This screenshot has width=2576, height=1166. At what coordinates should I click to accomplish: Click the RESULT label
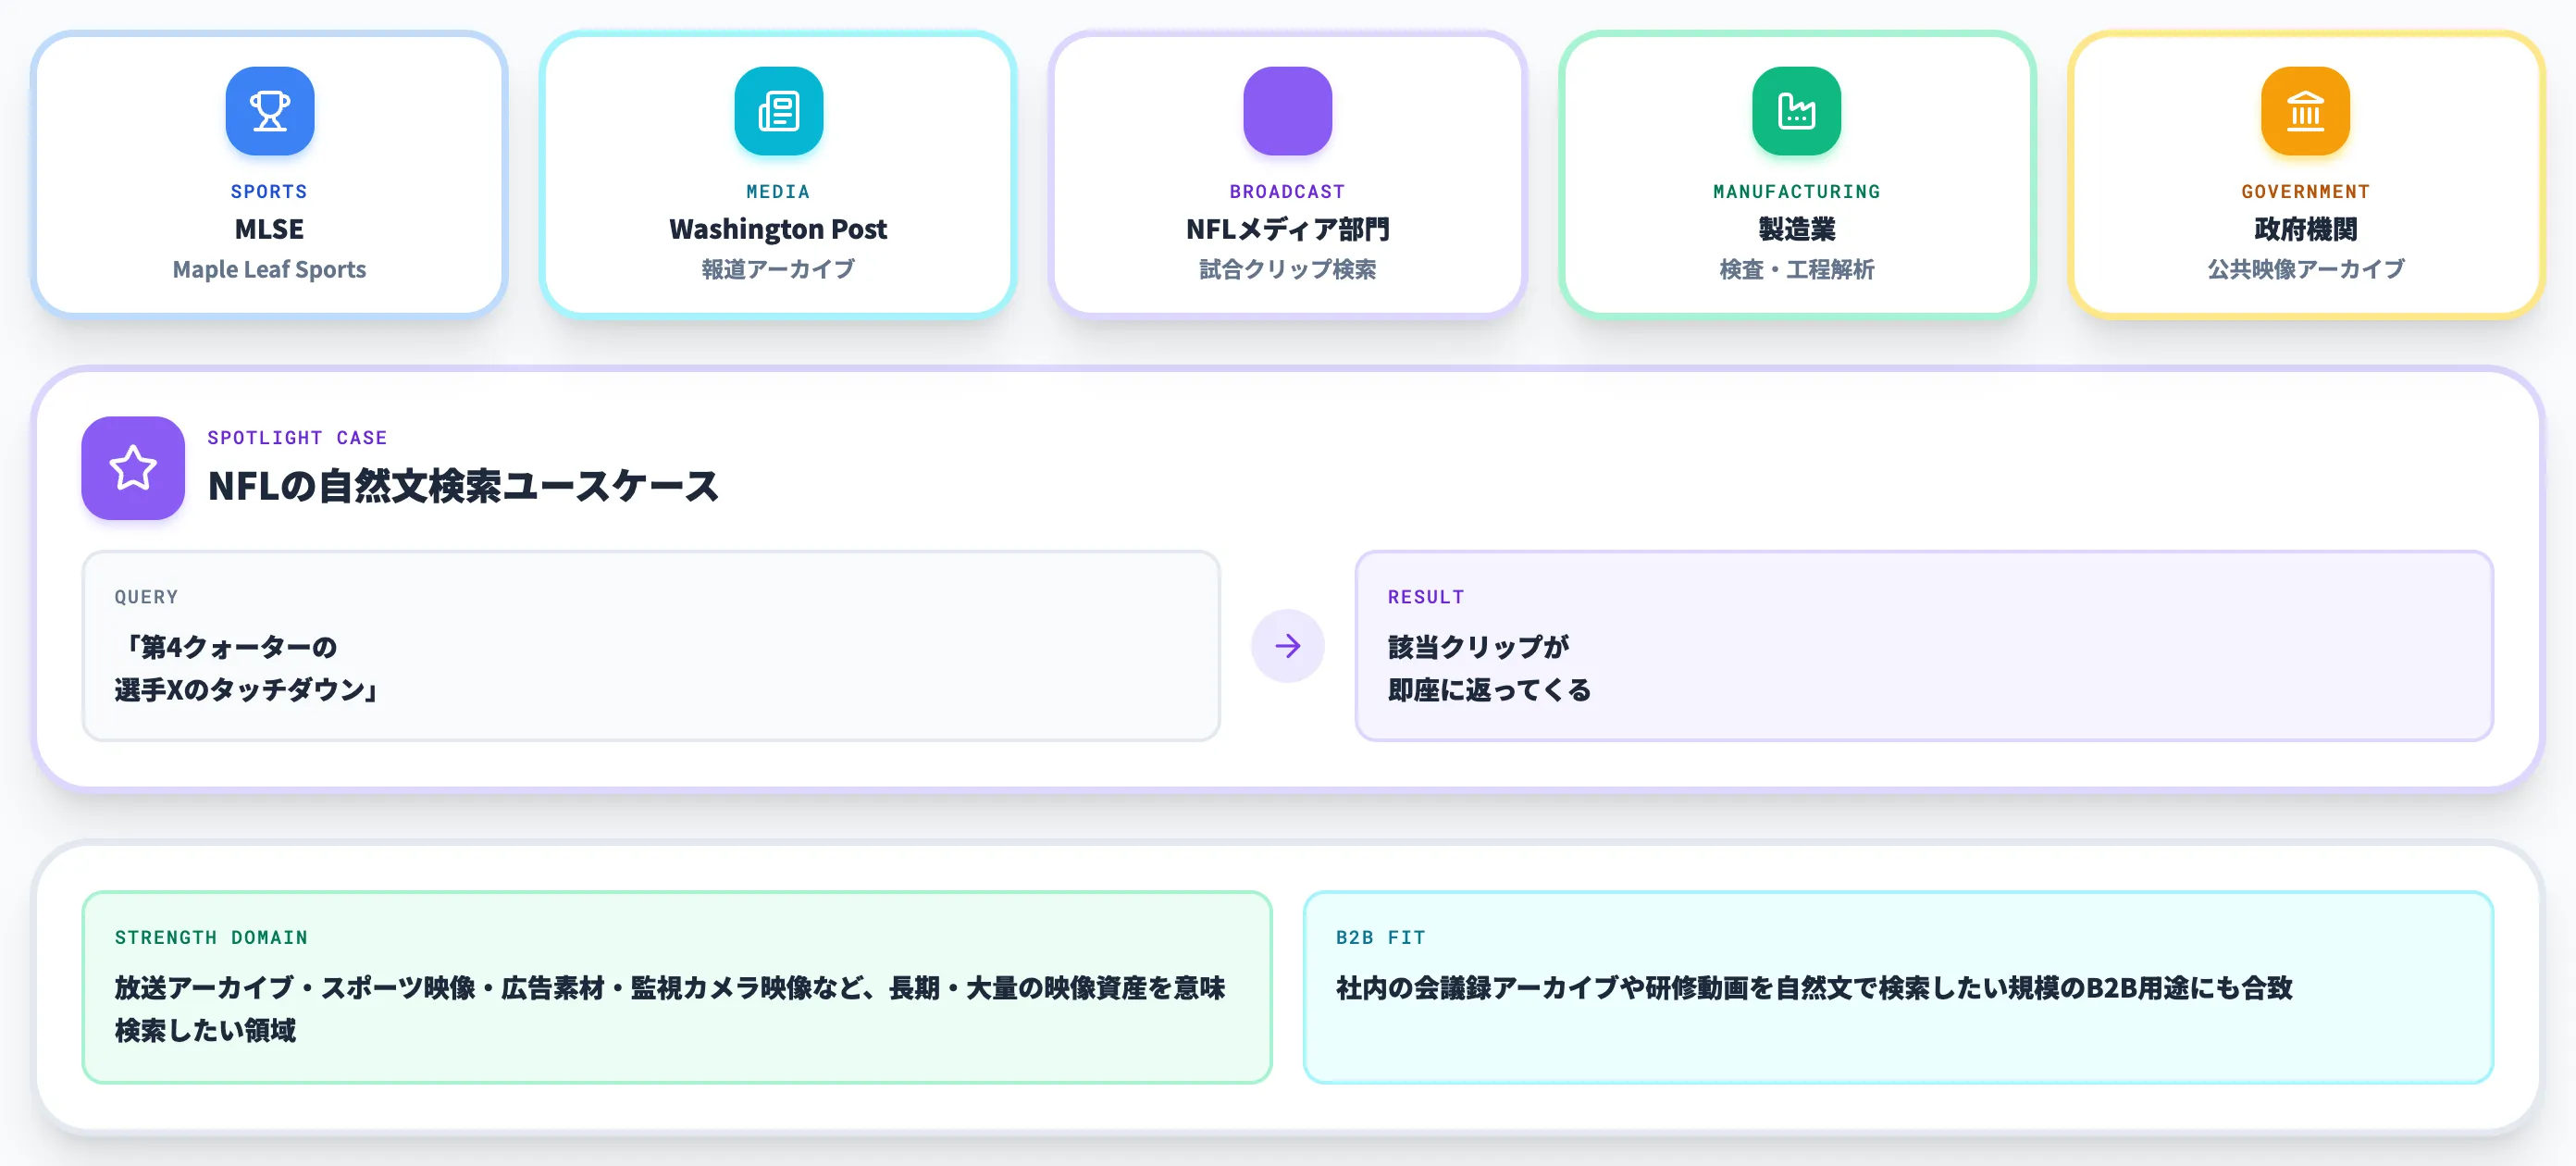pyautogui.click(x=1425, y=597)
